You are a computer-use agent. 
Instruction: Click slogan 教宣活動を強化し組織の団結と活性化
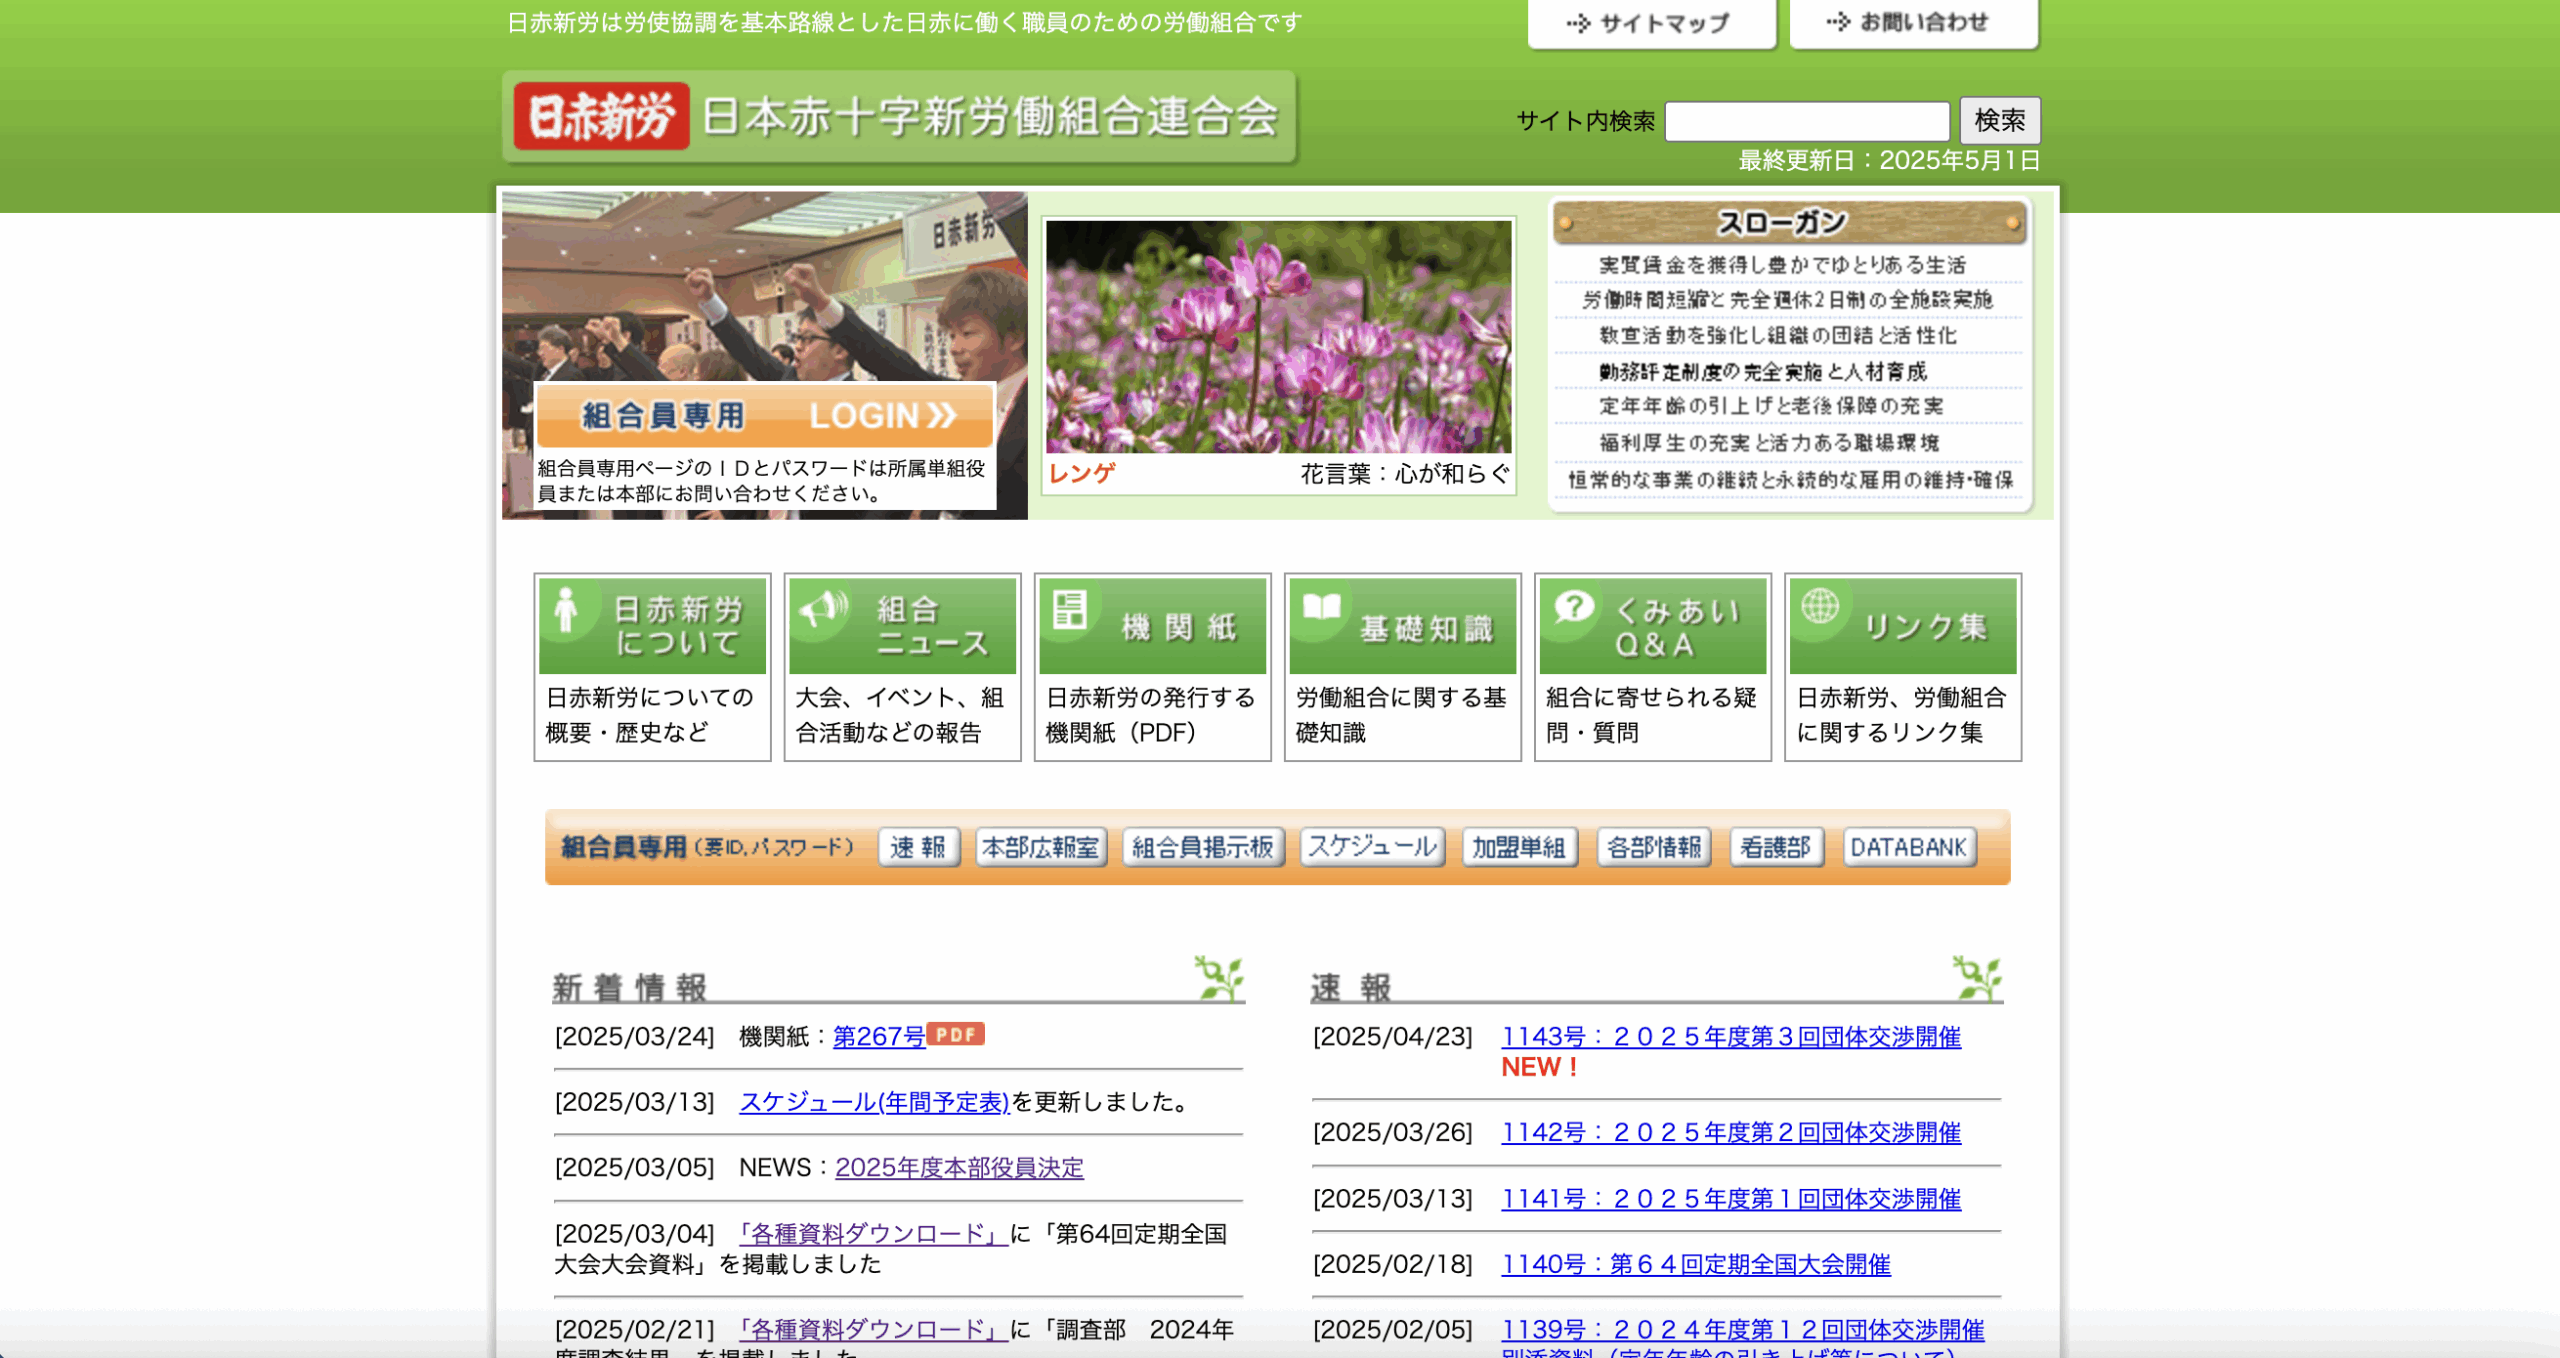click(1777, 336)
